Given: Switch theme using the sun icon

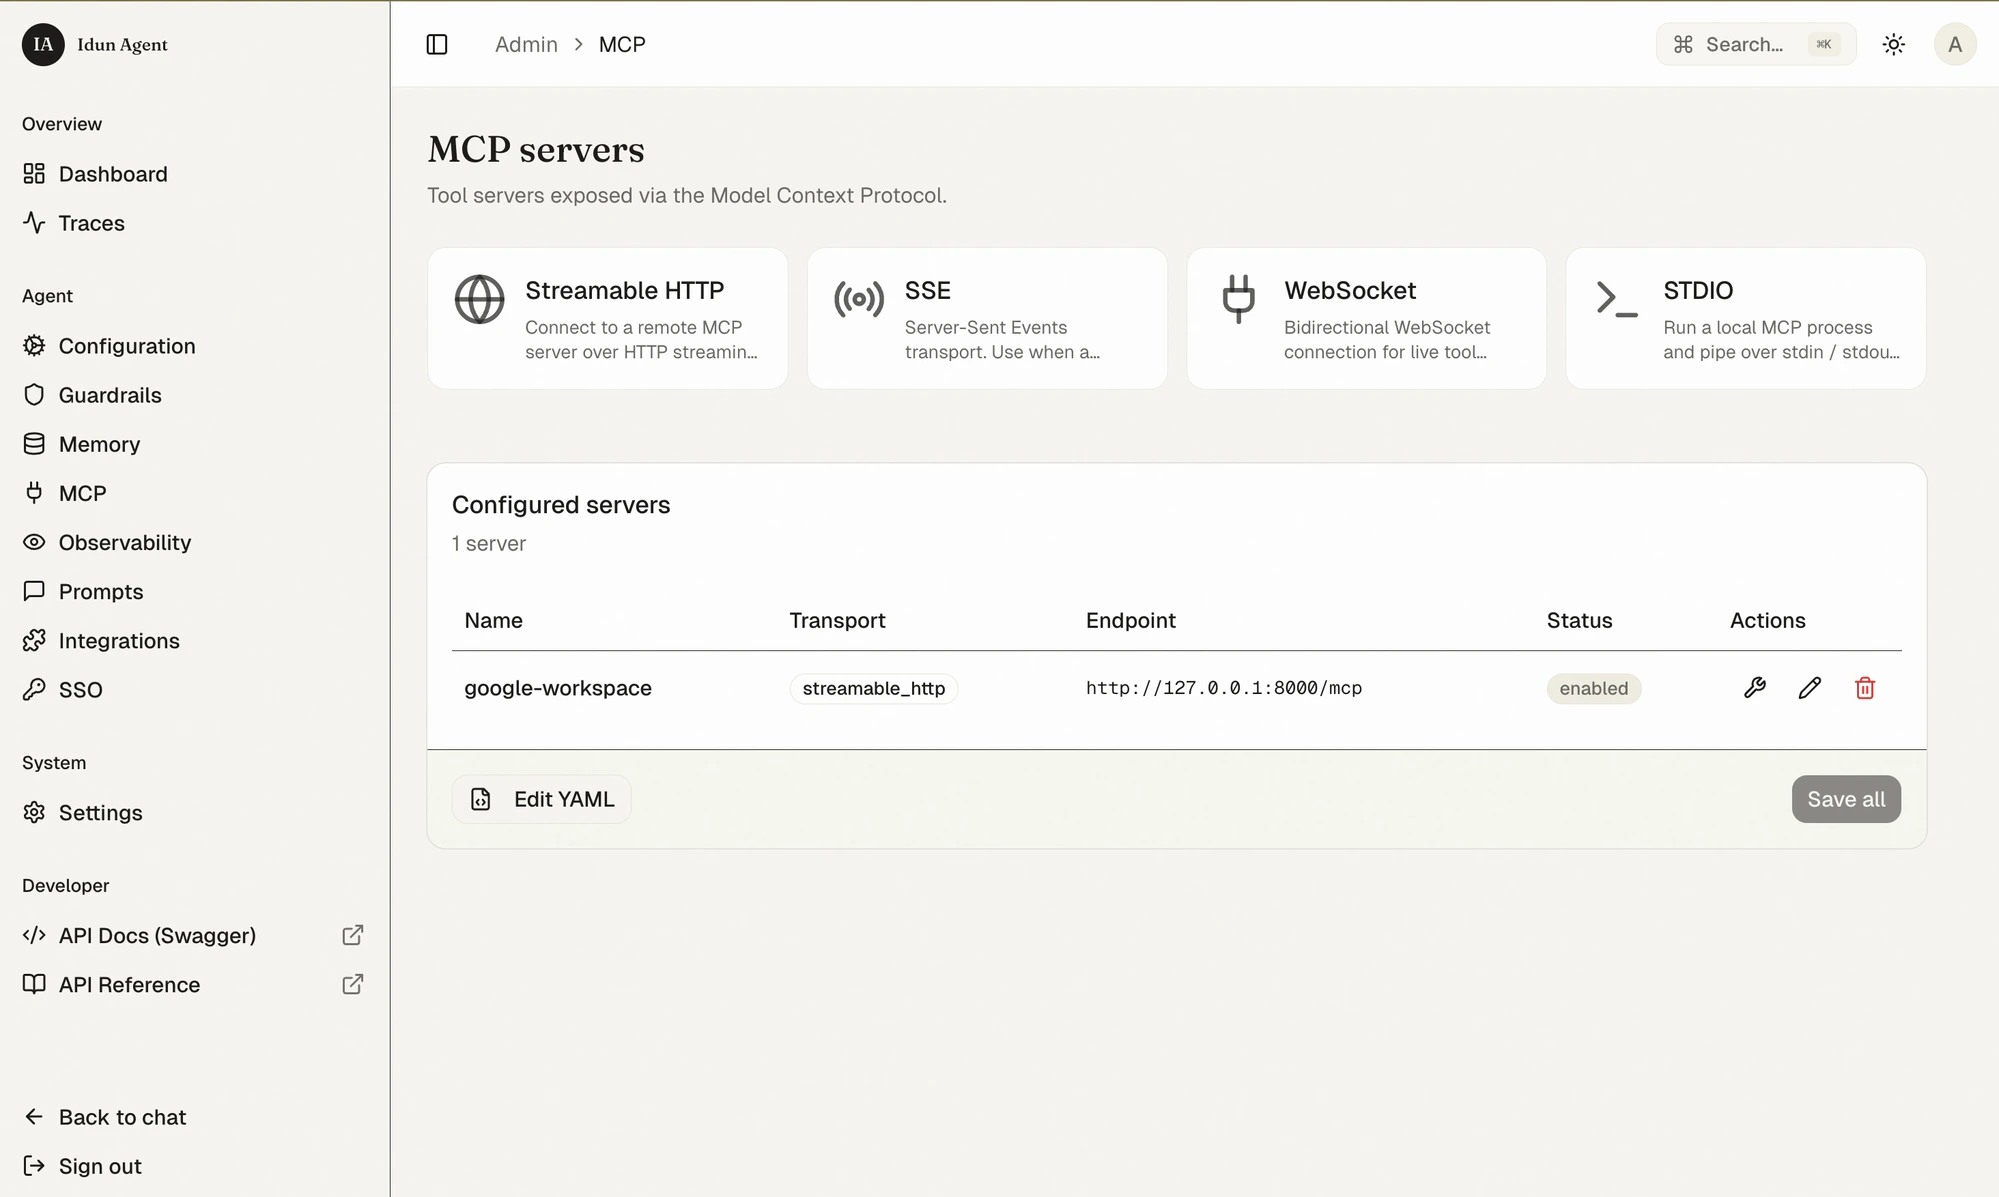Looking at the screenshot, I should click(x=1893, y=44).
